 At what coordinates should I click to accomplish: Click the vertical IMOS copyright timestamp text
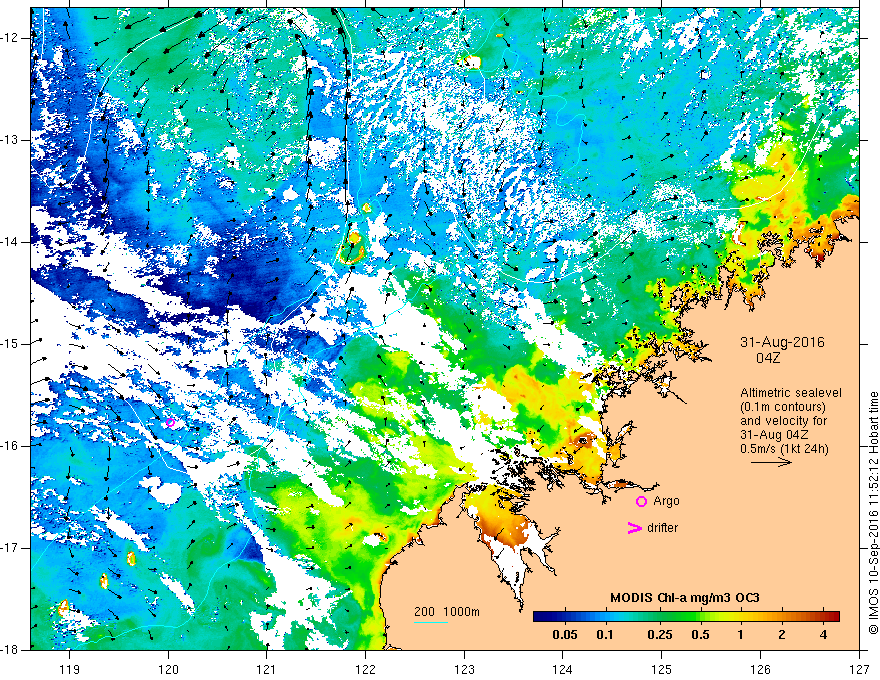[x=873, y=513]
